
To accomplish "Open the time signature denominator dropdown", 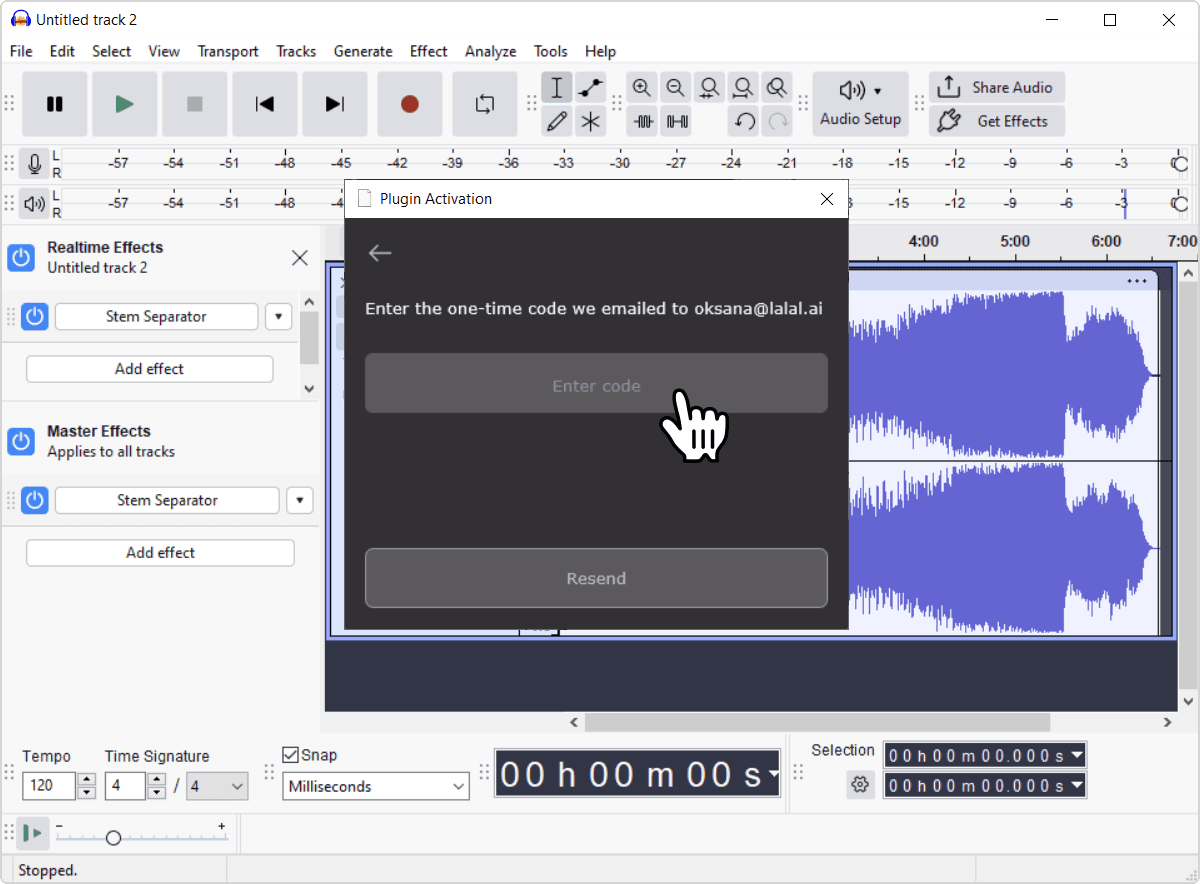I will pos(218,786).
